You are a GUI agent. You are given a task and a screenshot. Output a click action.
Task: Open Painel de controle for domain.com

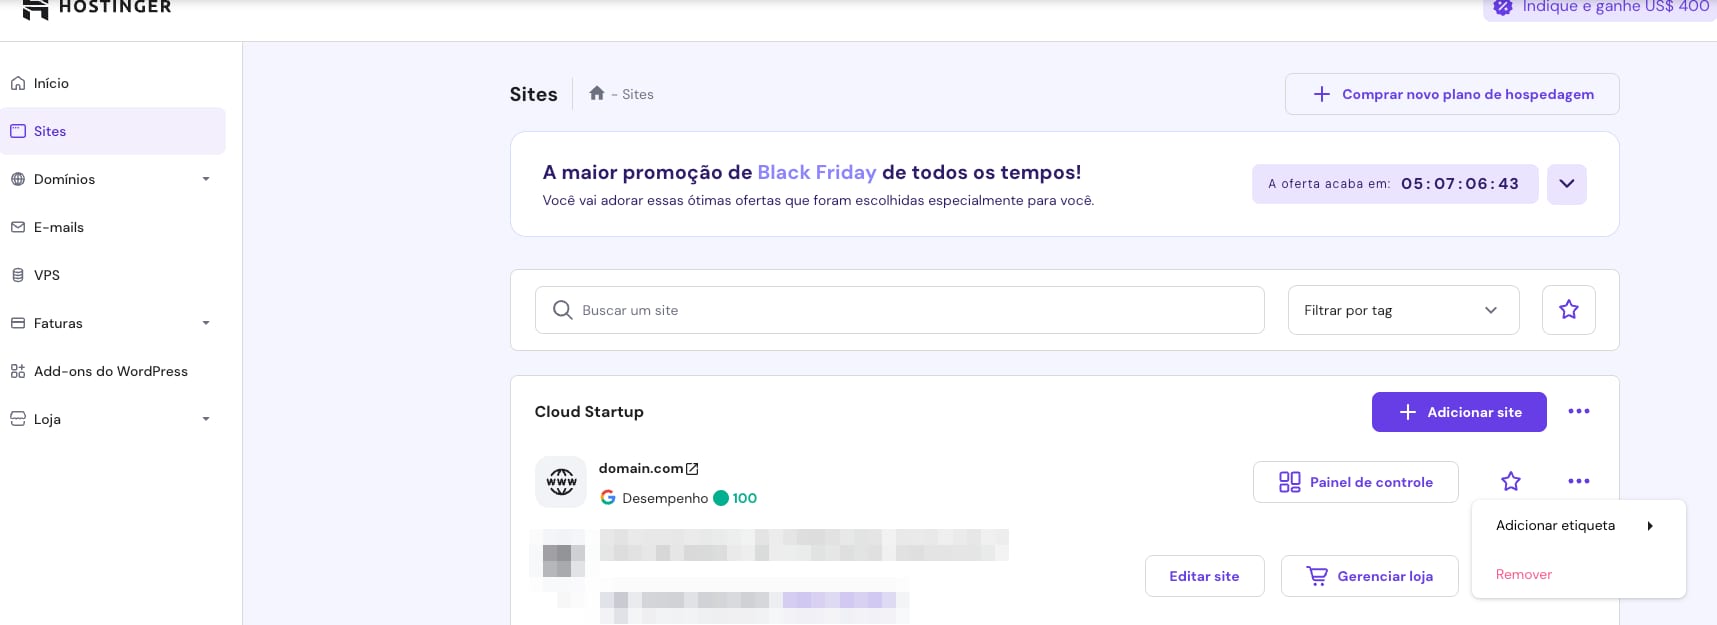point(1355,482)
